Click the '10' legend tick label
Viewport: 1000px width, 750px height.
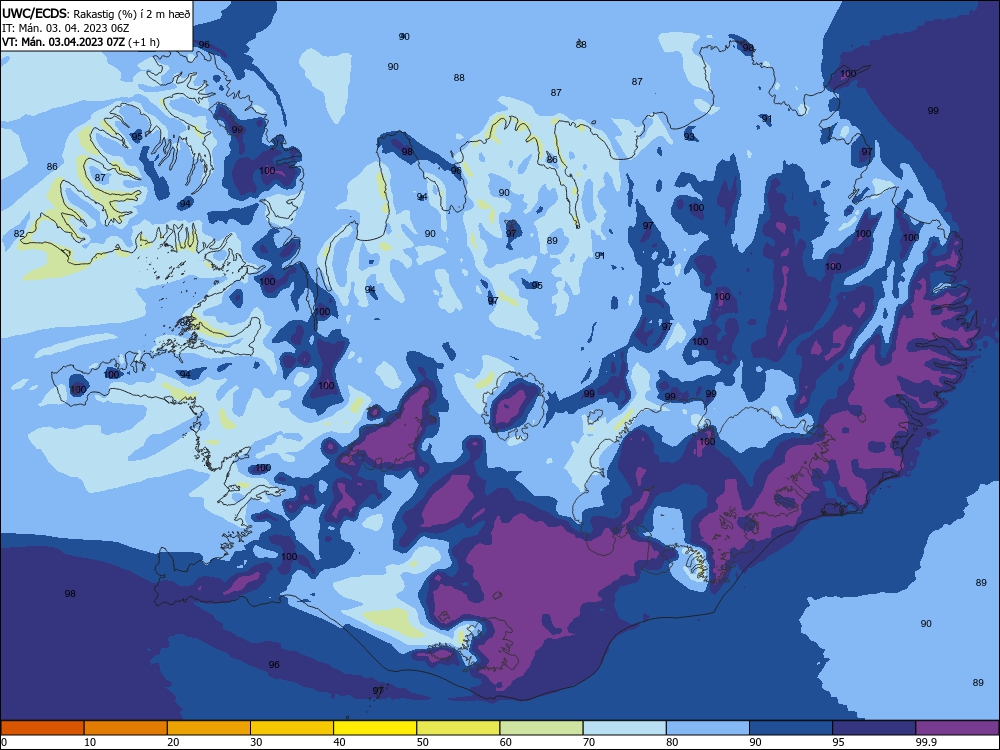tap(90, 742)
